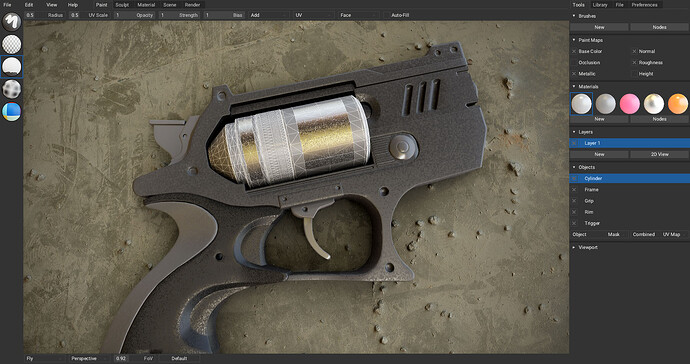
Task: Open the Object Mask dropdown
Action: point(599,235)
